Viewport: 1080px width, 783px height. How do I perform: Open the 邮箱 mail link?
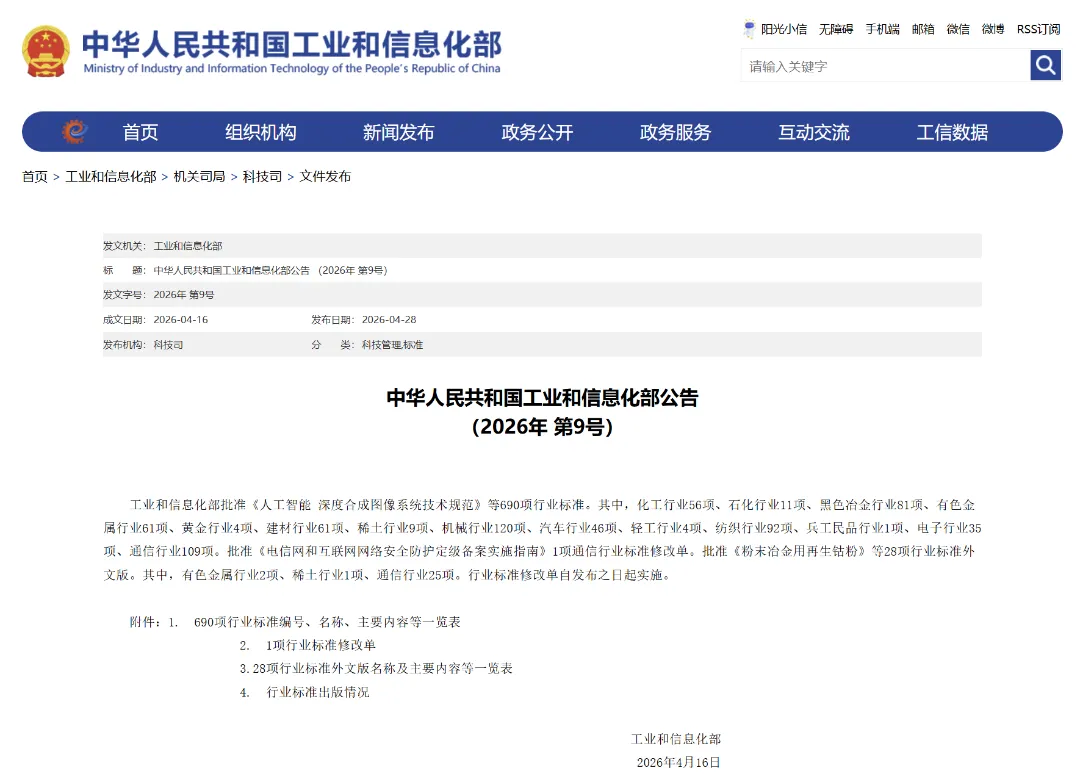coord(923,29)
